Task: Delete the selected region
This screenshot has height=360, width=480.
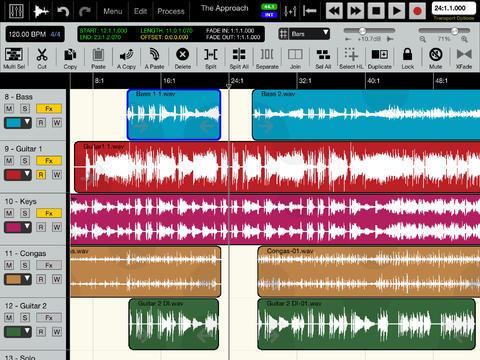Action: pyautogui.click(x=183, y=58)
